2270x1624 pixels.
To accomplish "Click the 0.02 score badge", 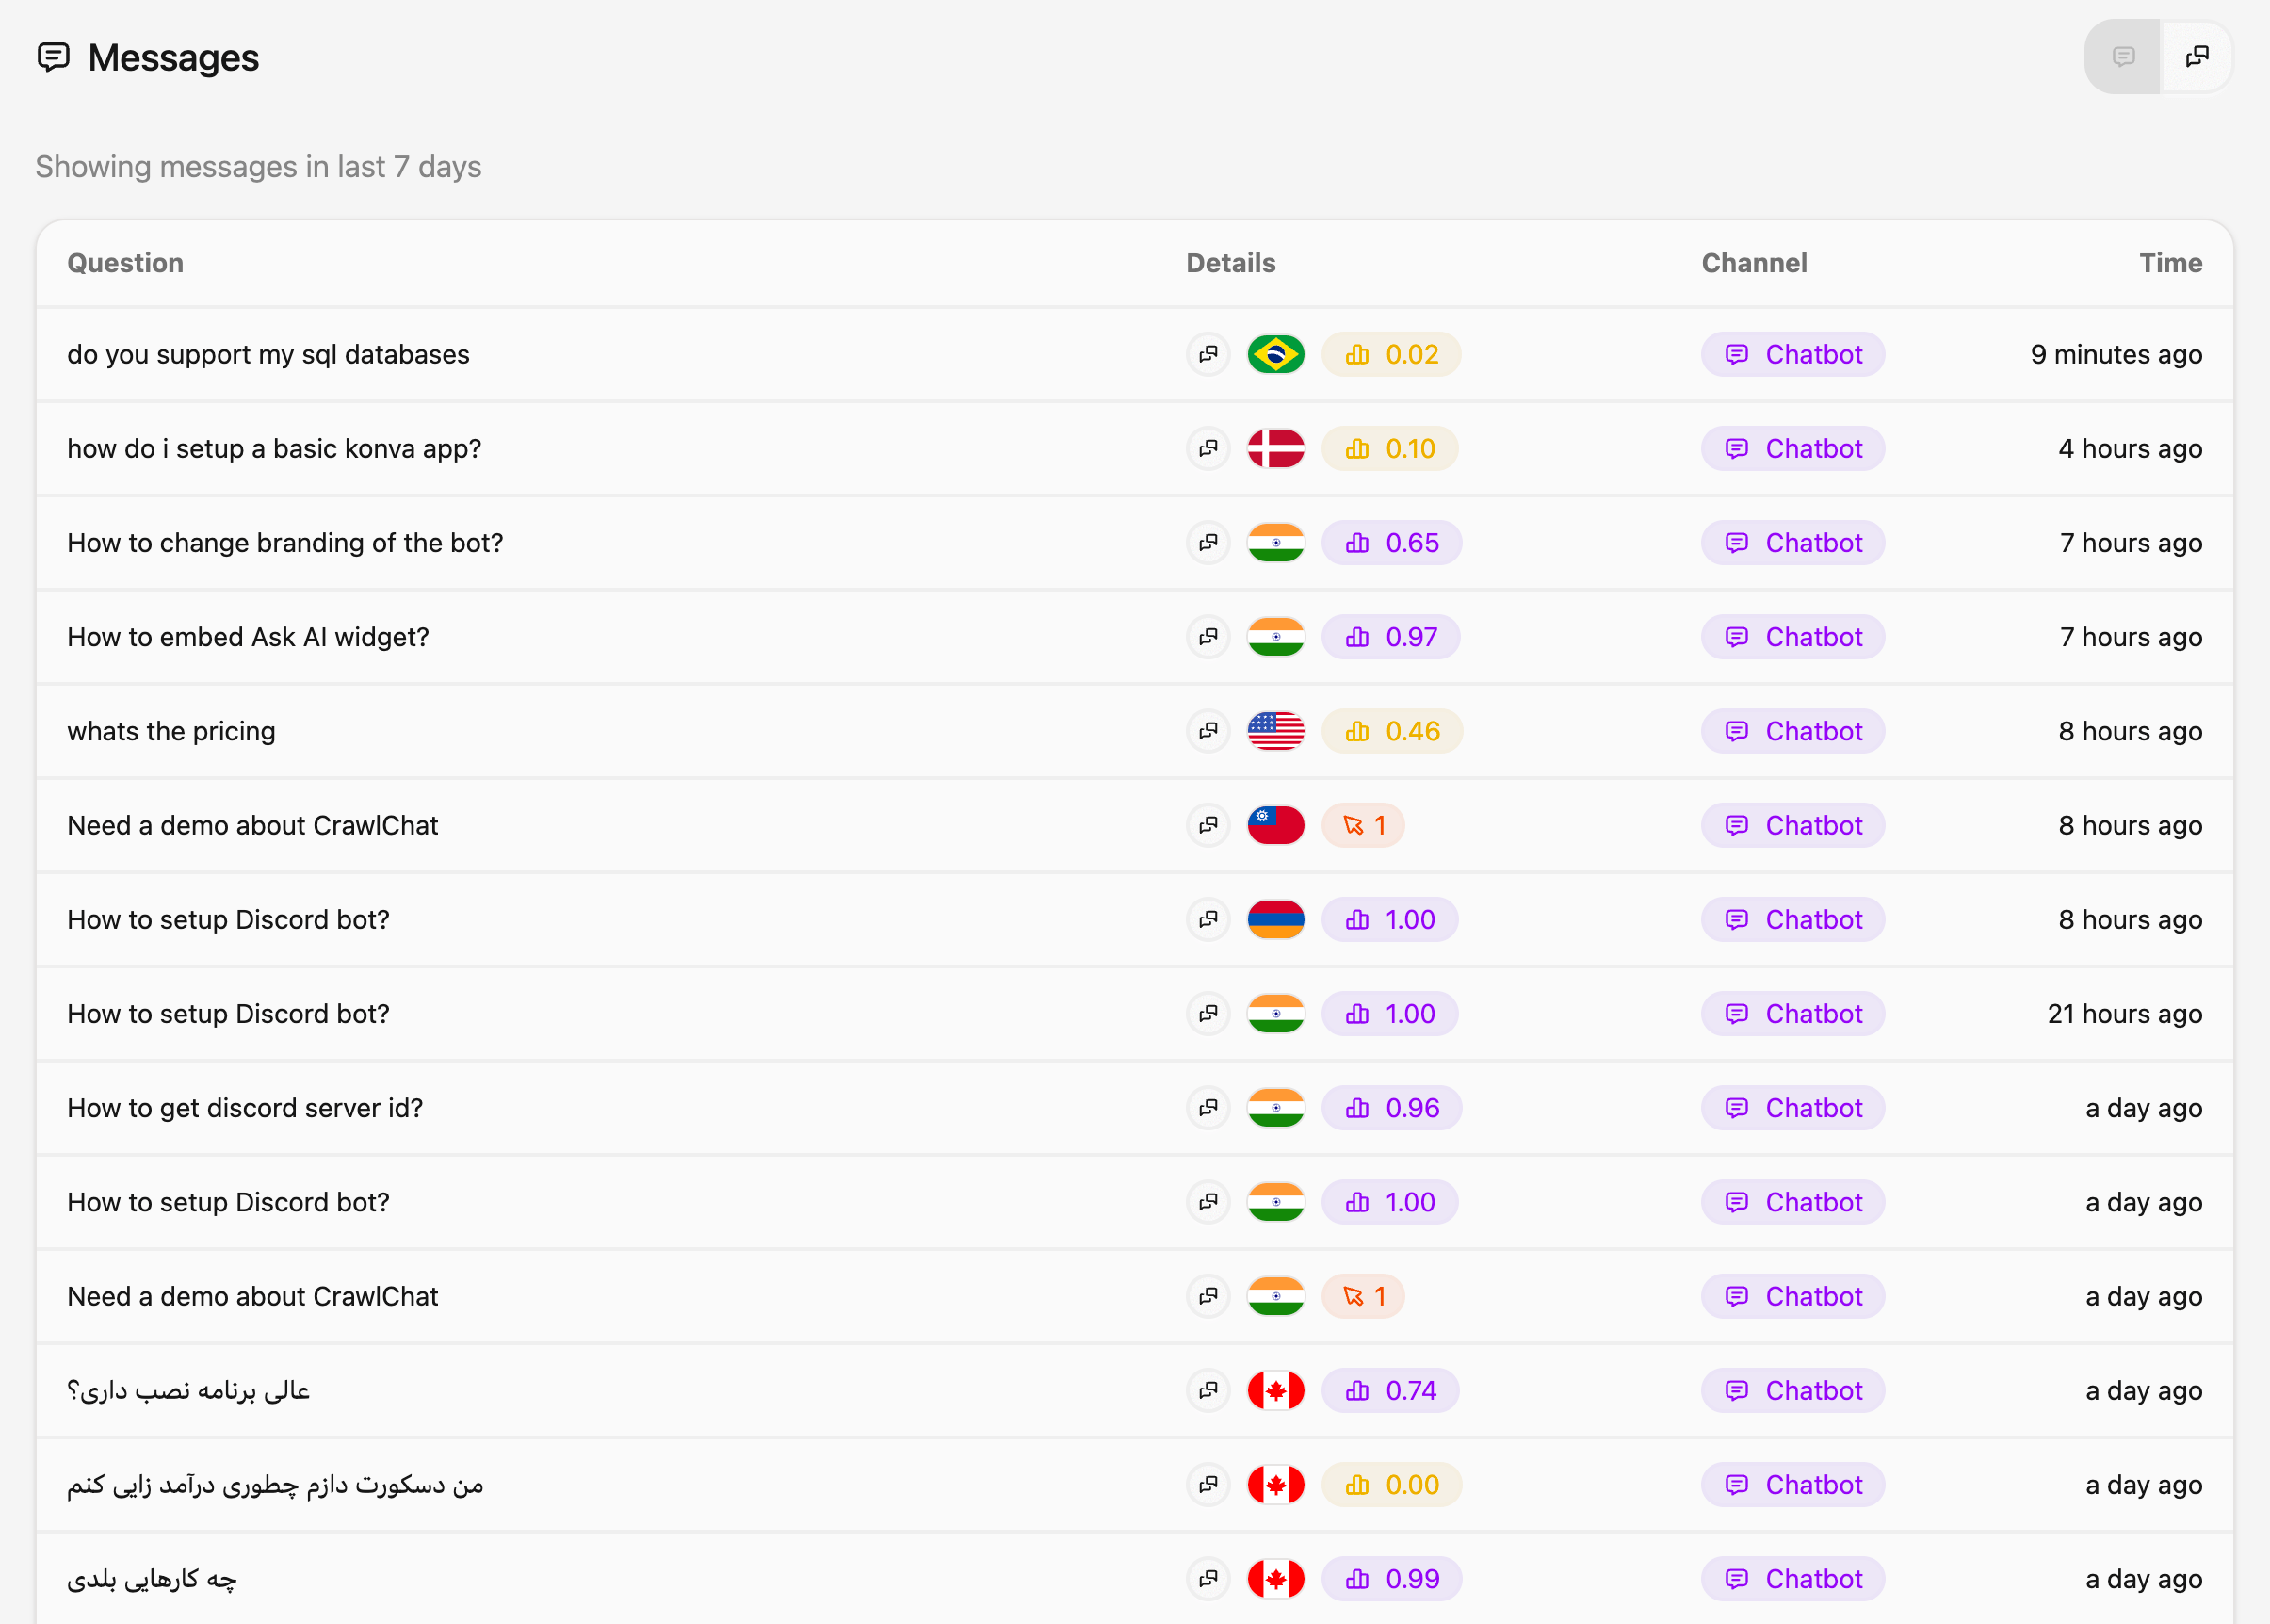I will 1391,354.
